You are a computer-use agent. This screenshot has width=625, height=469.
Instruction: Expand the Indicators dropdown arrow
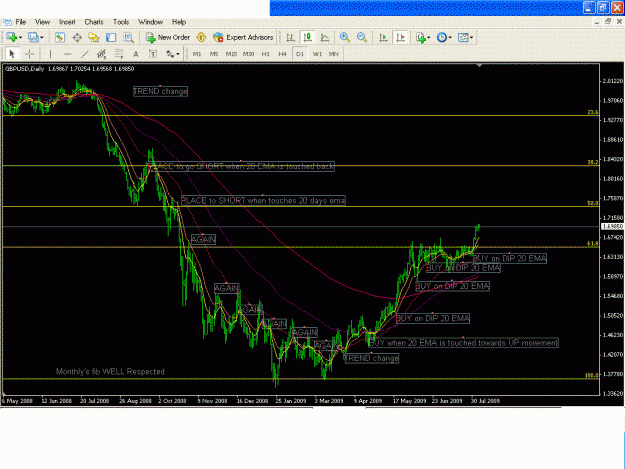pyautogui.click(x=429, y=37)
